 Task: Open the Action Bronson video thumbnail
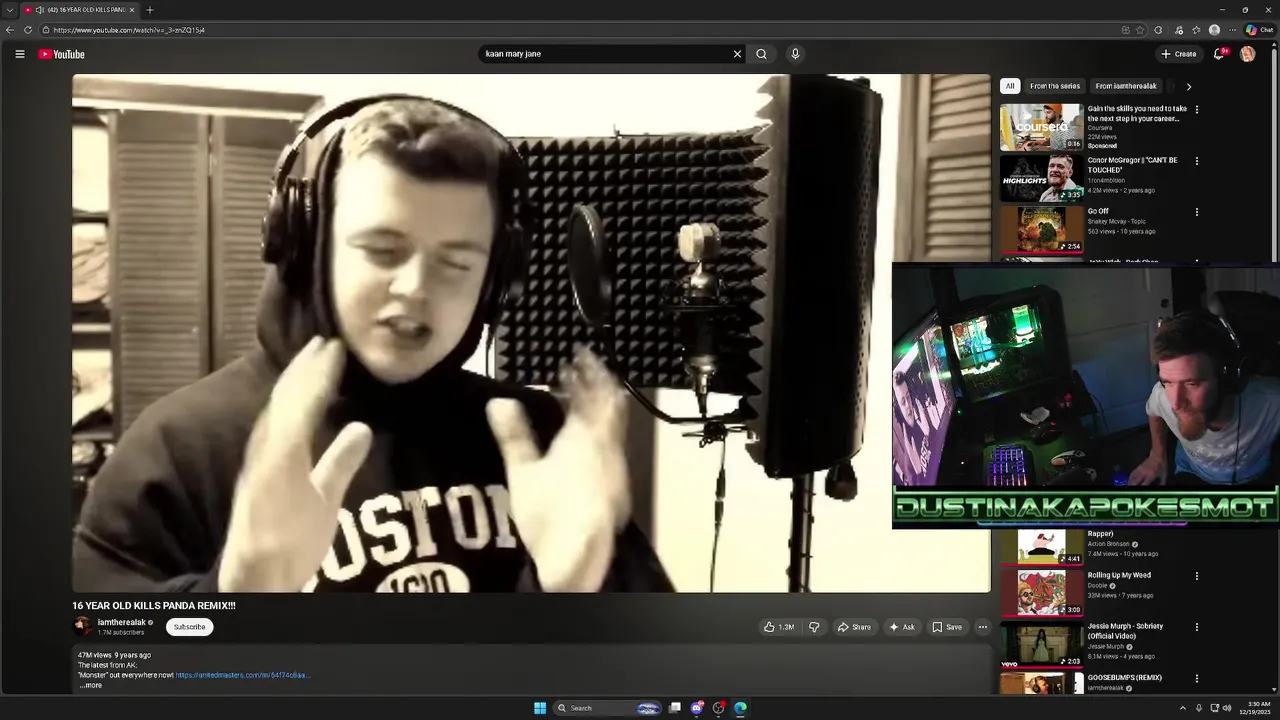pos(1041,547)
